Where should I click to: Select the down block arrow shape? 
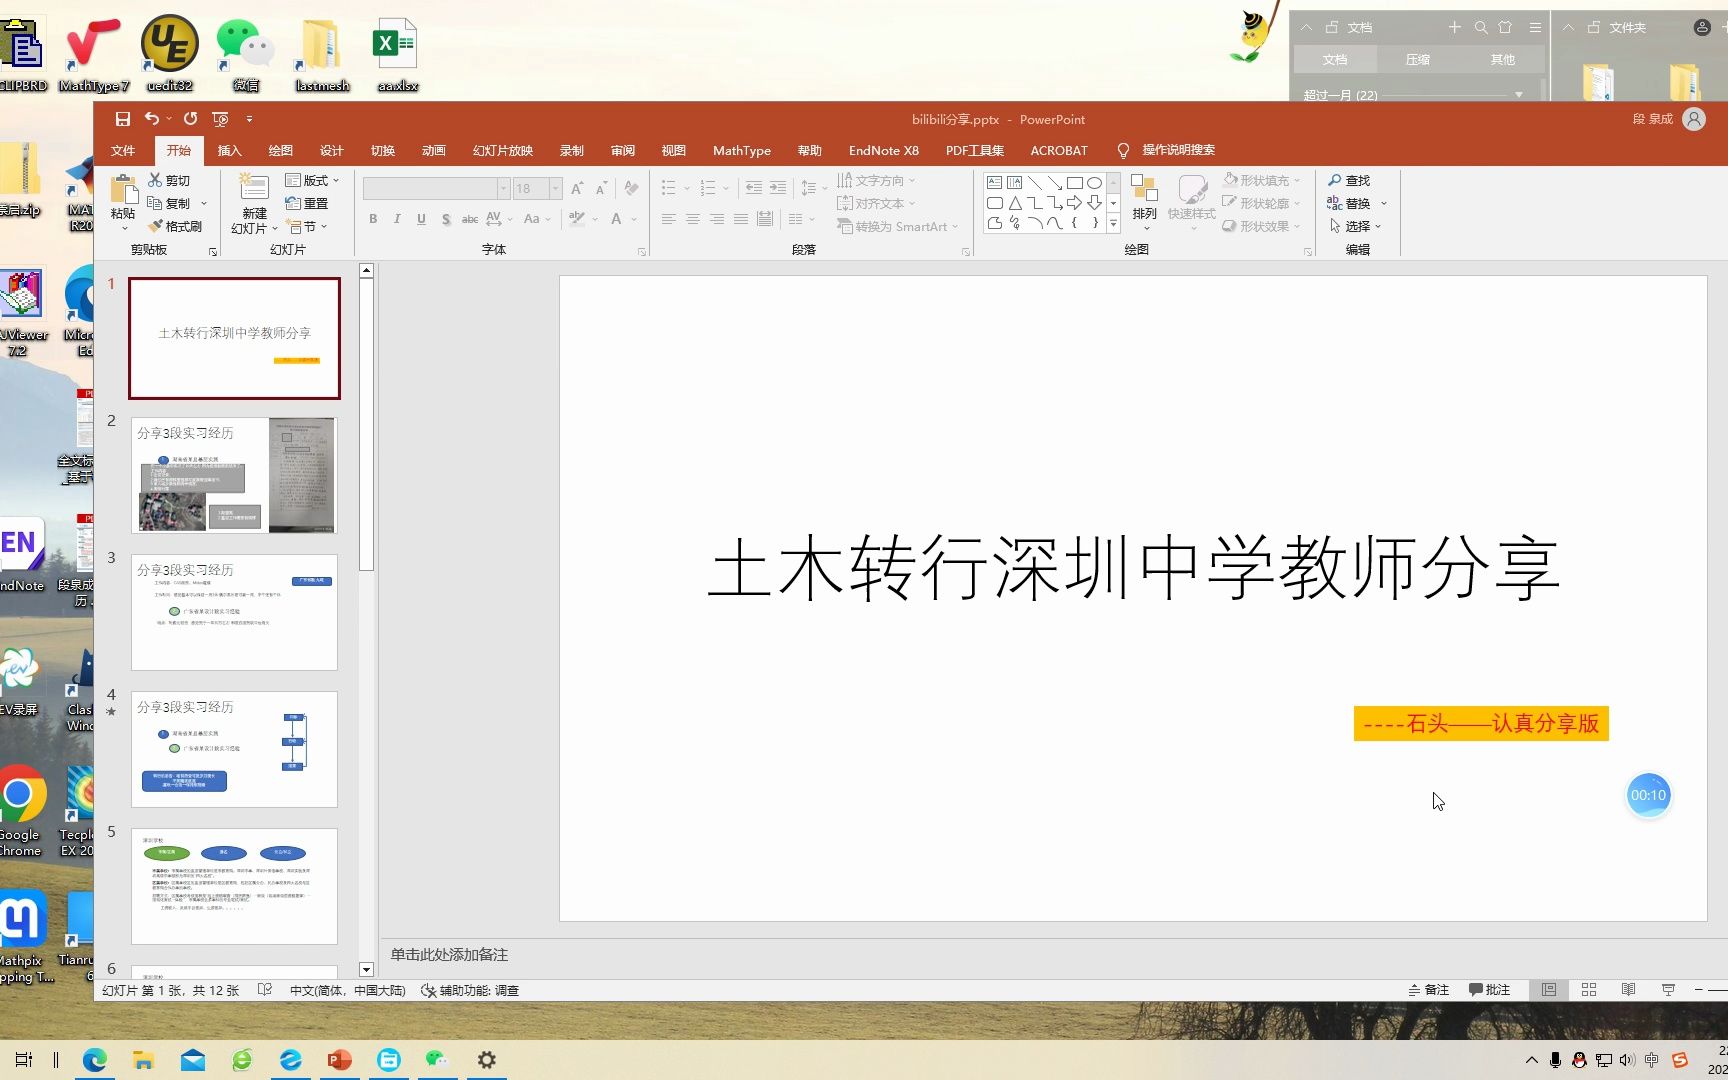[x=1094, y=203]
